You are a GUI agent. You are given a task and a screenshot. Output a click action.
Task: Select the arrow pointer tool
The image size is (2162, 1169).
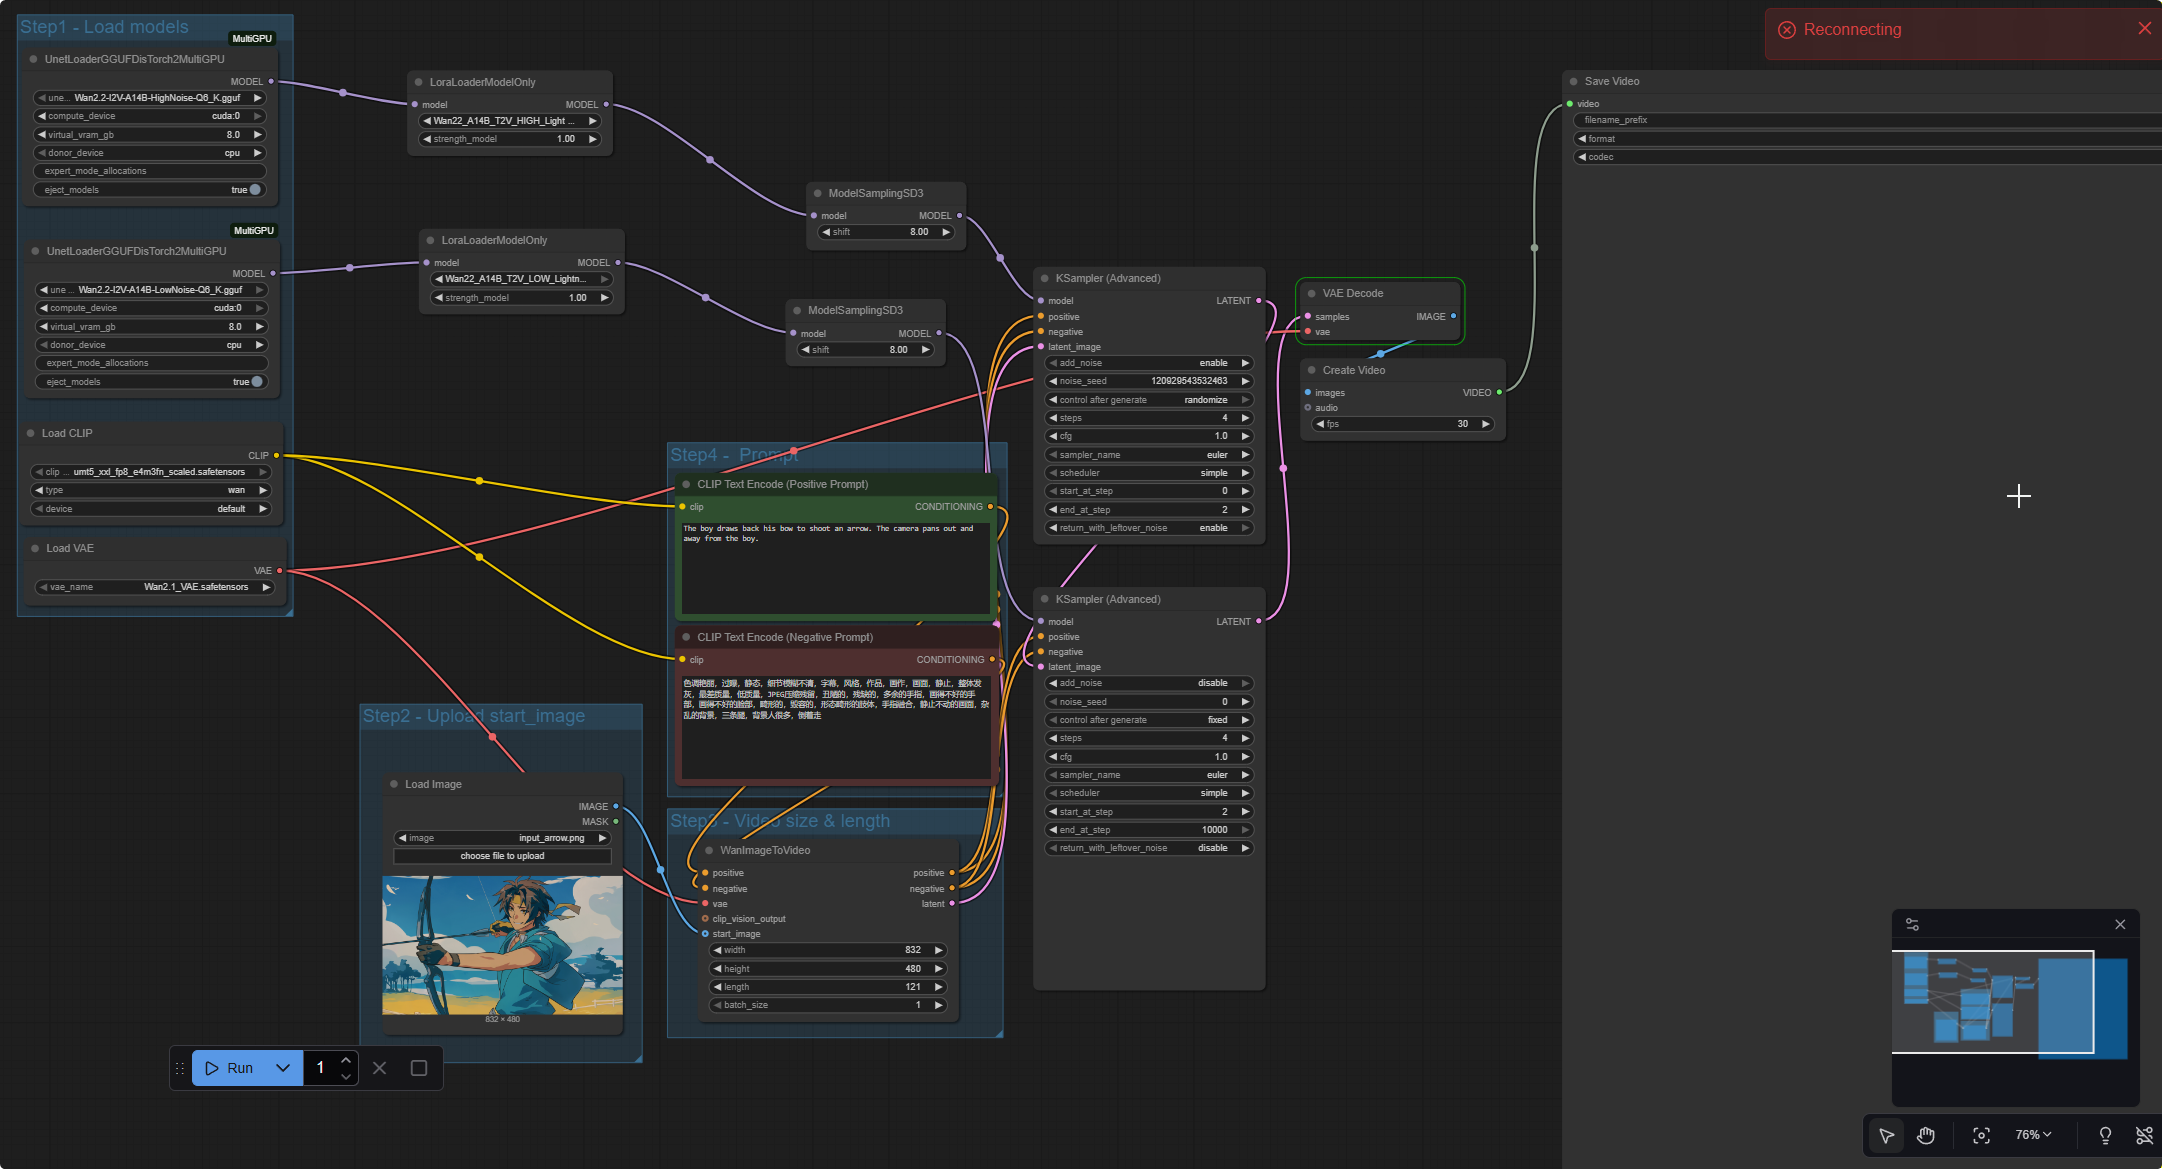point(1886,1135)
